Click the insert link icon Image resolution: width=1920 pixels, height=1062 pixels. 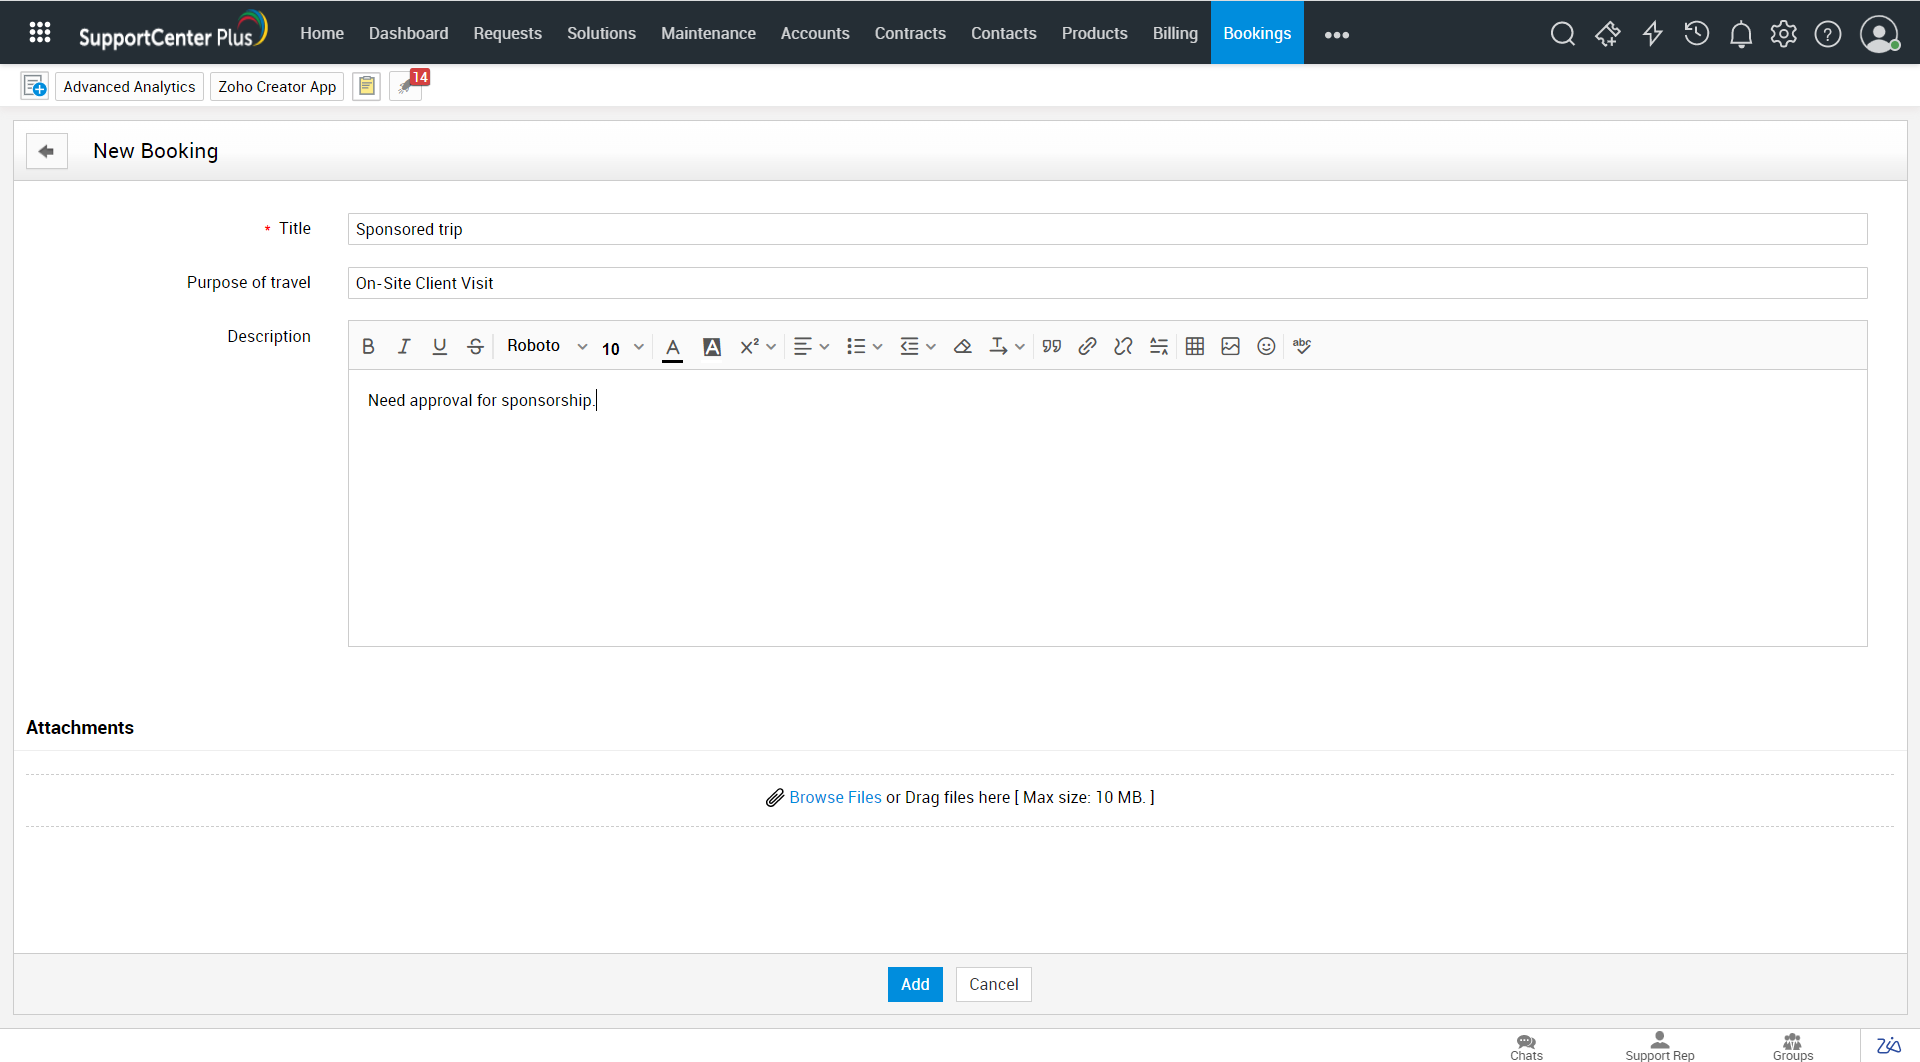pos(1087,346)
